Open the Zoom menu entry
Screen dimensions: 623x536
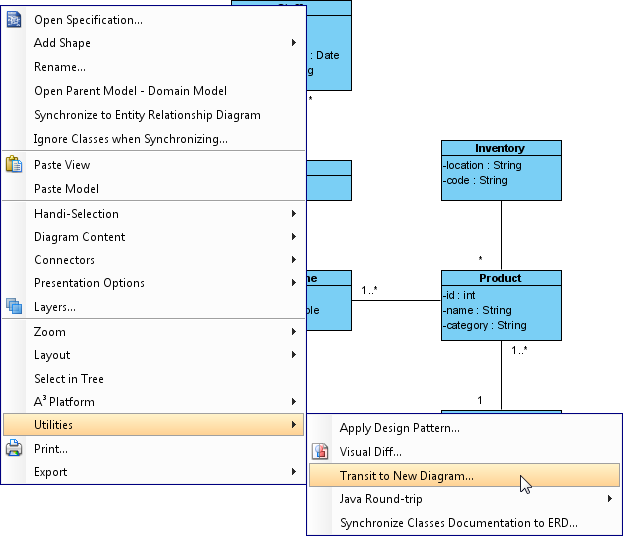tap(153, 332)
